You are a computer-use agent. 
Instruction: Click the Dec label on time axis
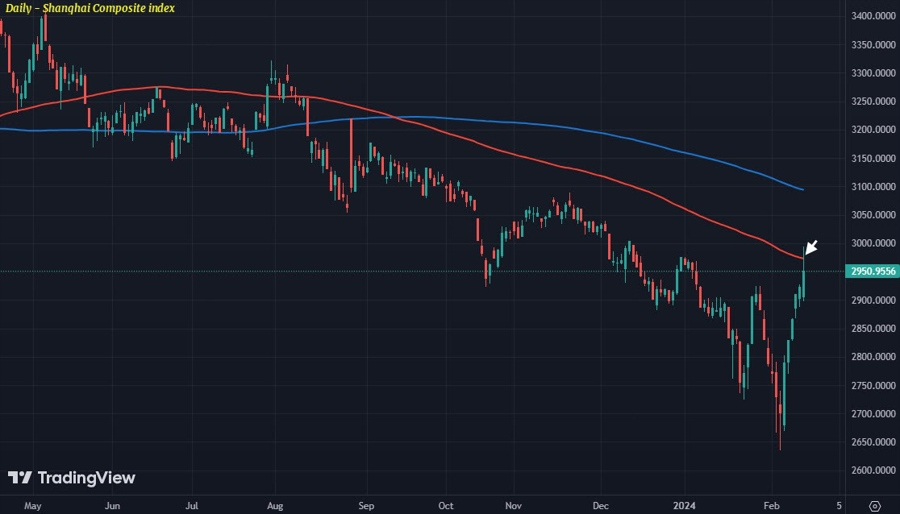click(600, 506)
